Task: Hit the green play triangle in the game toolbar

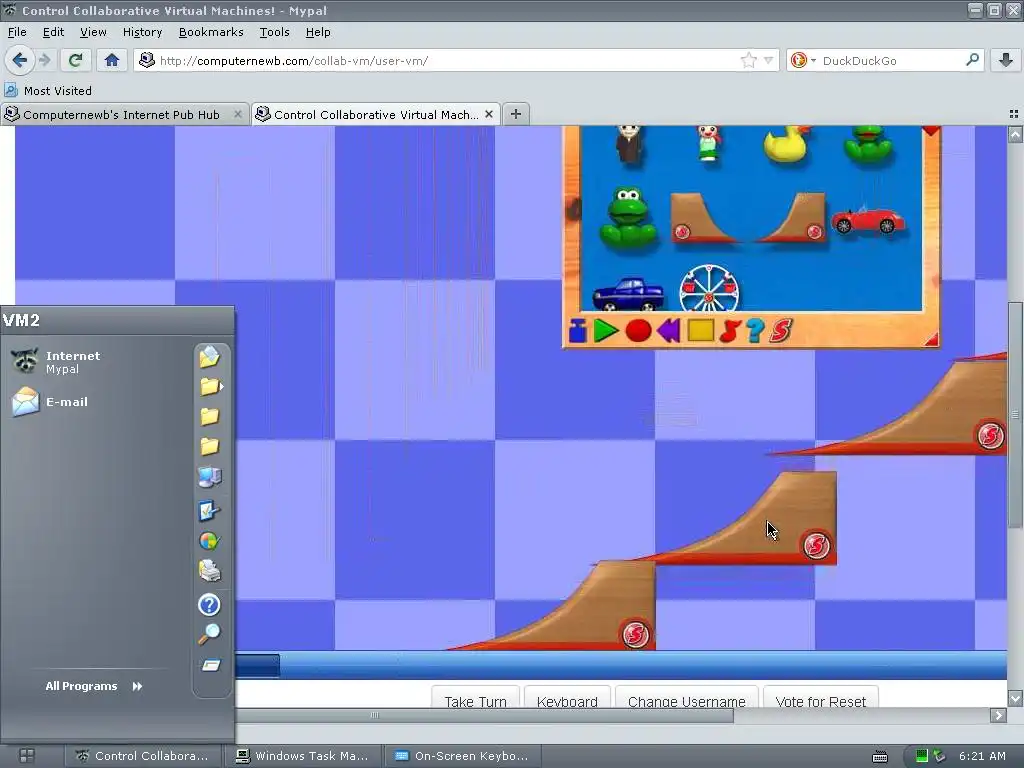Action: click(x=605, y=331)
